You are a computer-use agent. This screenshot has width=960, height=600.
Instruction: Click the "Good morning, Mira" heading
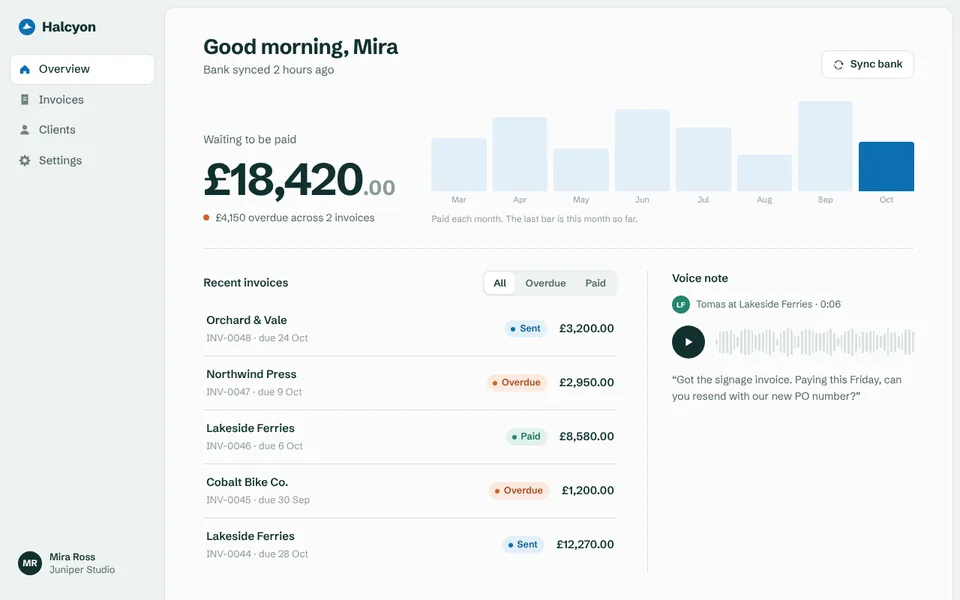(301, 47)
